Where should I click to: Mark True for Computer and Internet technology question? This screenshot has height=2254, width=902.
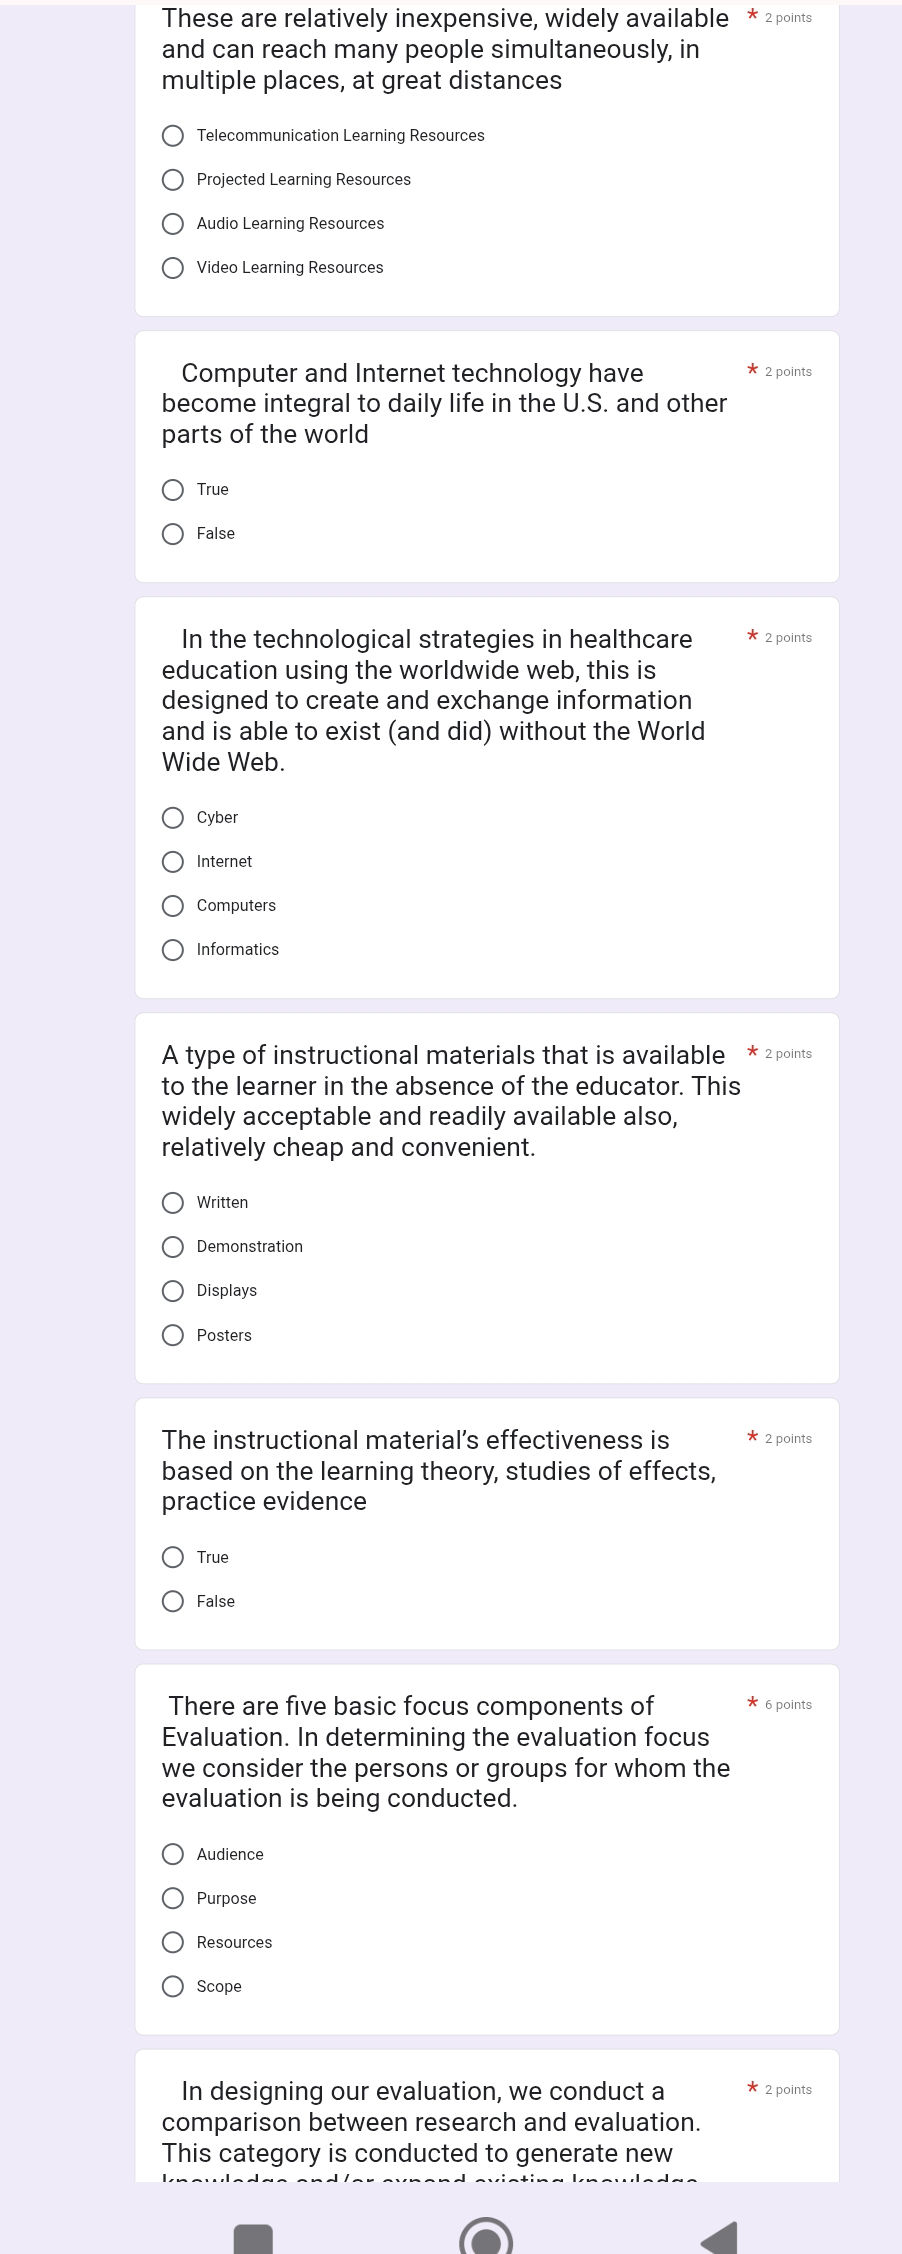tap(173, 490)
